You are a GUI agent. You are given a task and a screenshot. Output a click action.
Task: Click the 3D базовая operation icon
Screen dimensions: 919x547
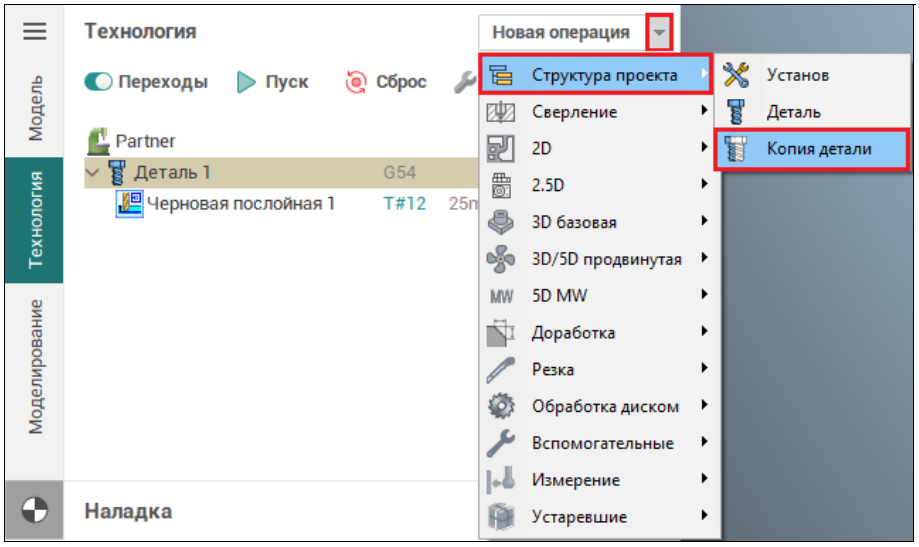click(x=500, y=222)
